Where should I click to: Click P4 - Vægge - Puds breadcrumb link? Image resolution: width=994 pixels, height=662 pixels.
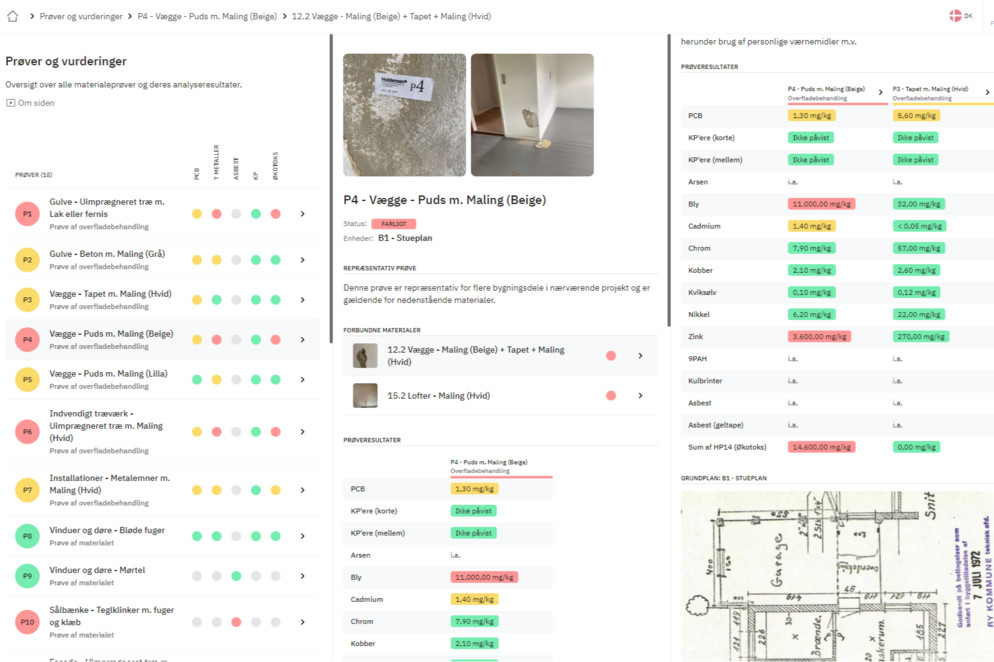pyautogui.click(x=207, y=16)
